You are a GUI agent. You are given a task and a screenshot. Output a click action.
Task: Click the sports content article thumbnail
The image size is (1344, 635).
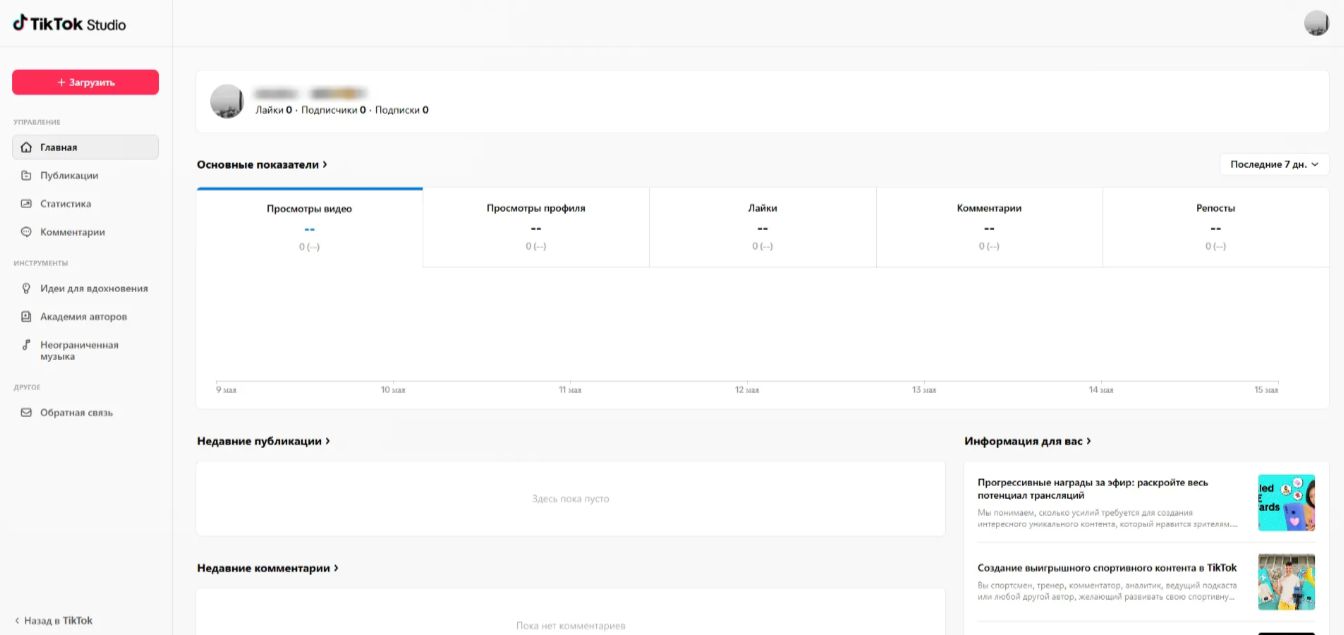click(x=1286, y=581)
